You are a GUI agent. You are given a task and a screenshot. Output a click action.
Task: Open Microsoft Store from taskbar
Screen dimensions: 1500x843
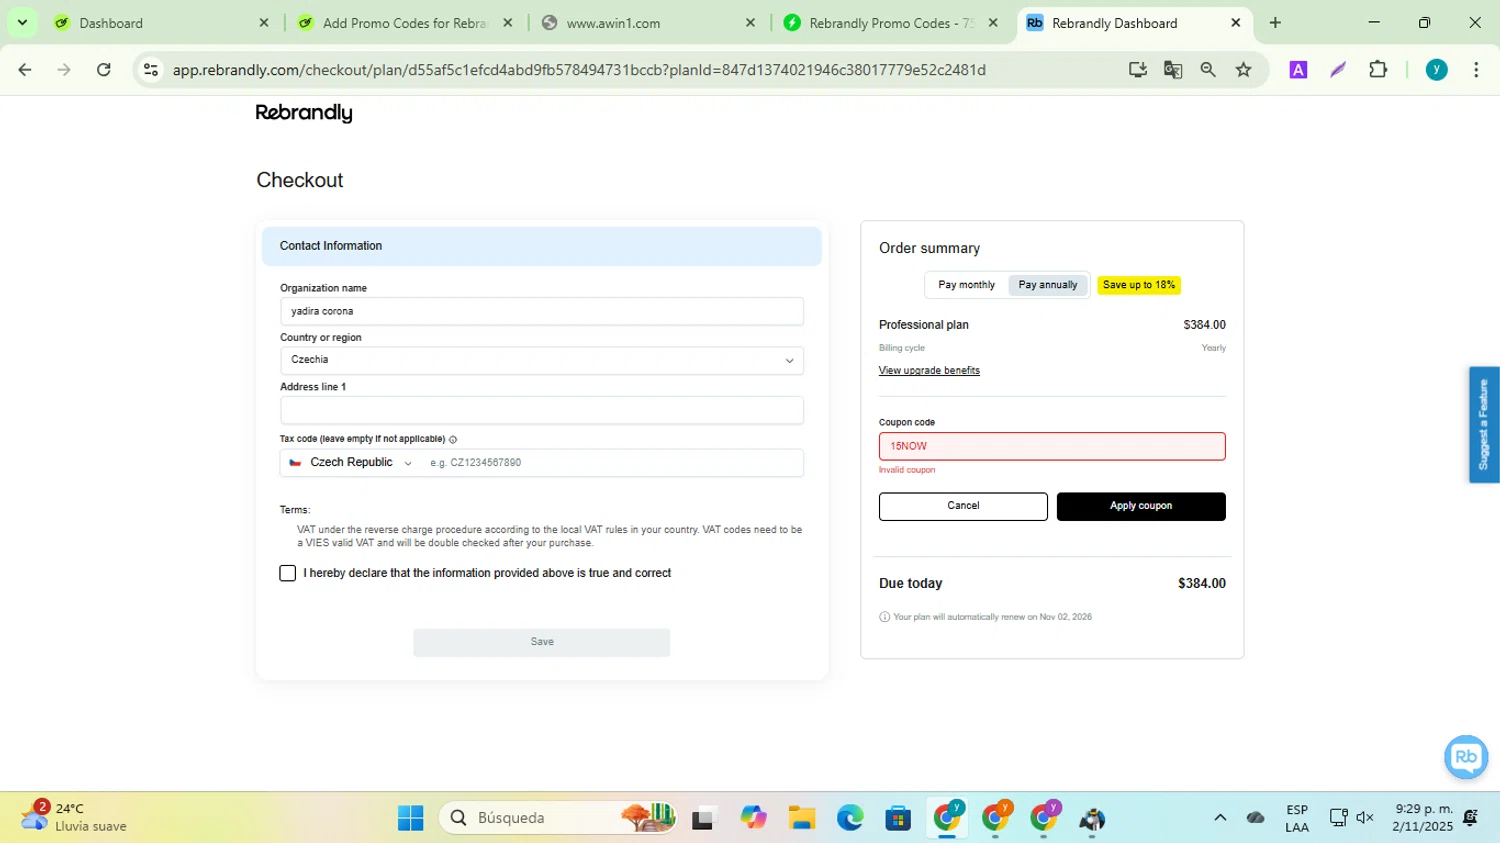[898, 818]
